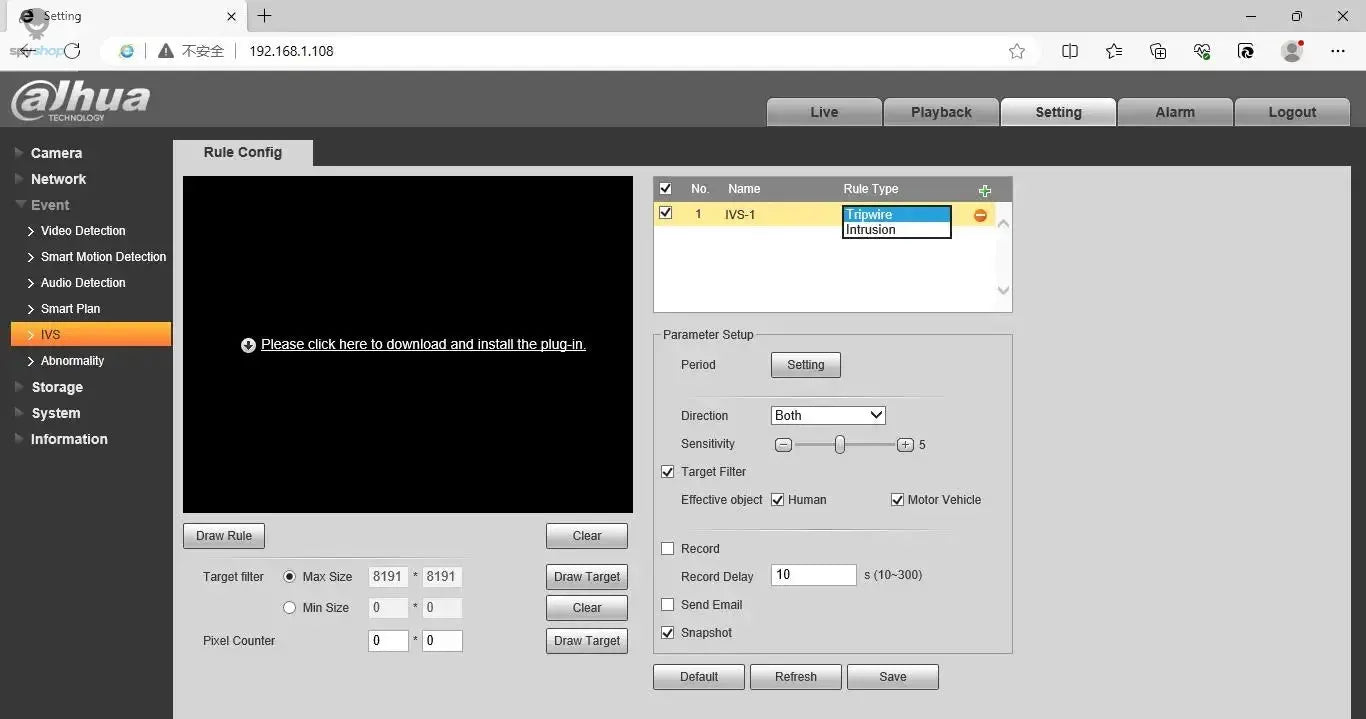
Task: Click the Dahua Technology logo
Action: point(80,100)
